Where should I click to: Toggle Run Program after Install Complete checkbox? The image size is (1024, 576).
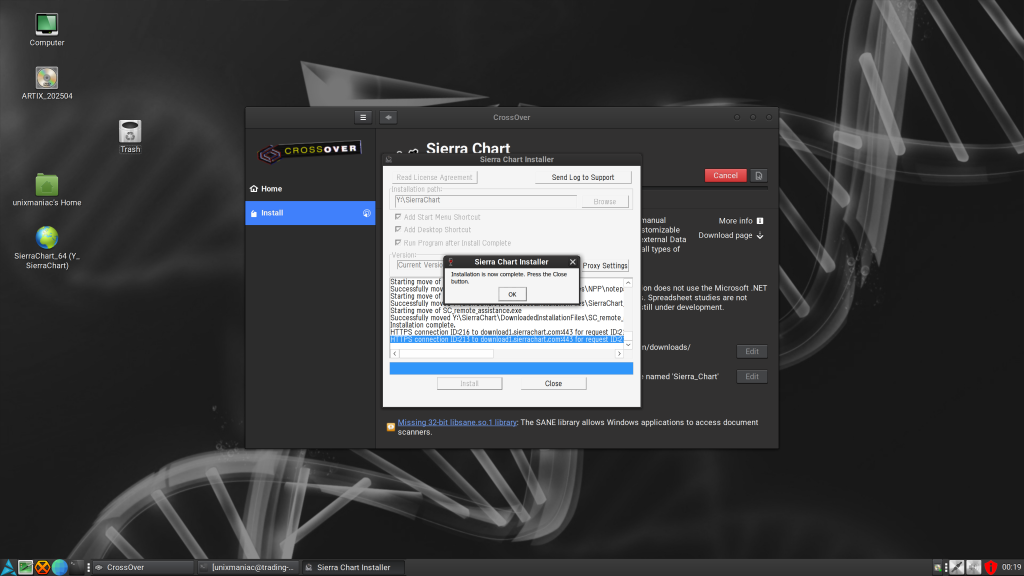(399, 243)
